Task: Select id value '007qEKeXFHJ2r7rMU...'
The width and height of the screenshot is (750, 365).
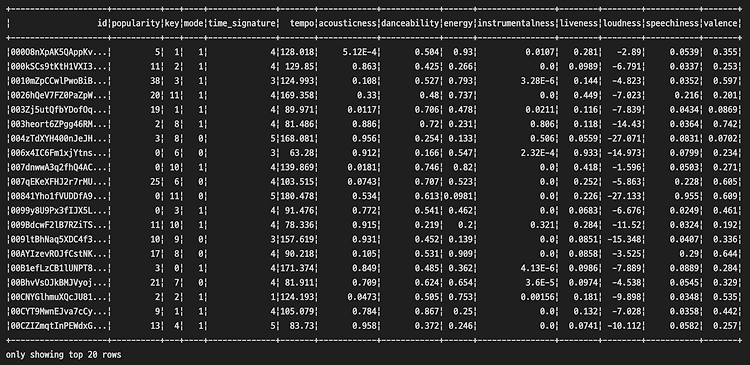Action: pyautogui.click(x=59, y=182)
